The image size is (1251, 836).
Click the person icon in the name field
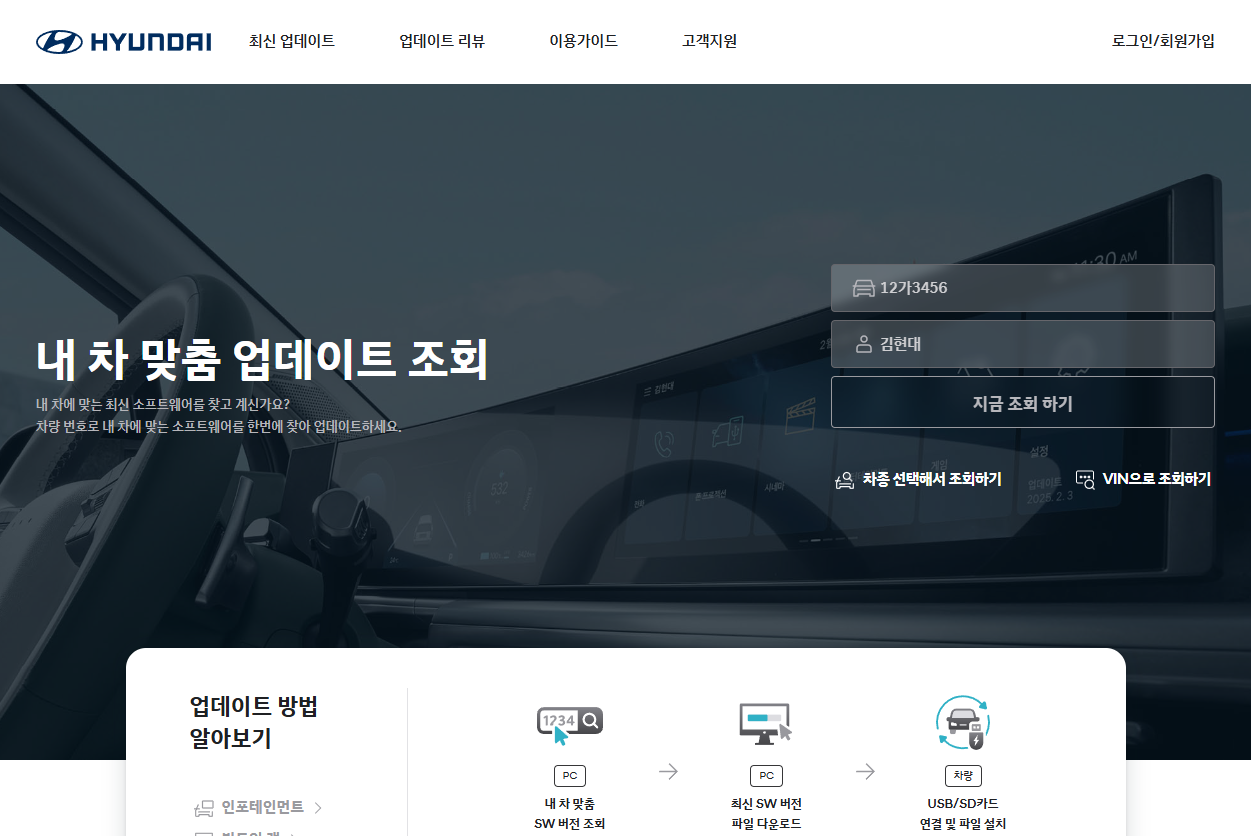tap(864, 343)
